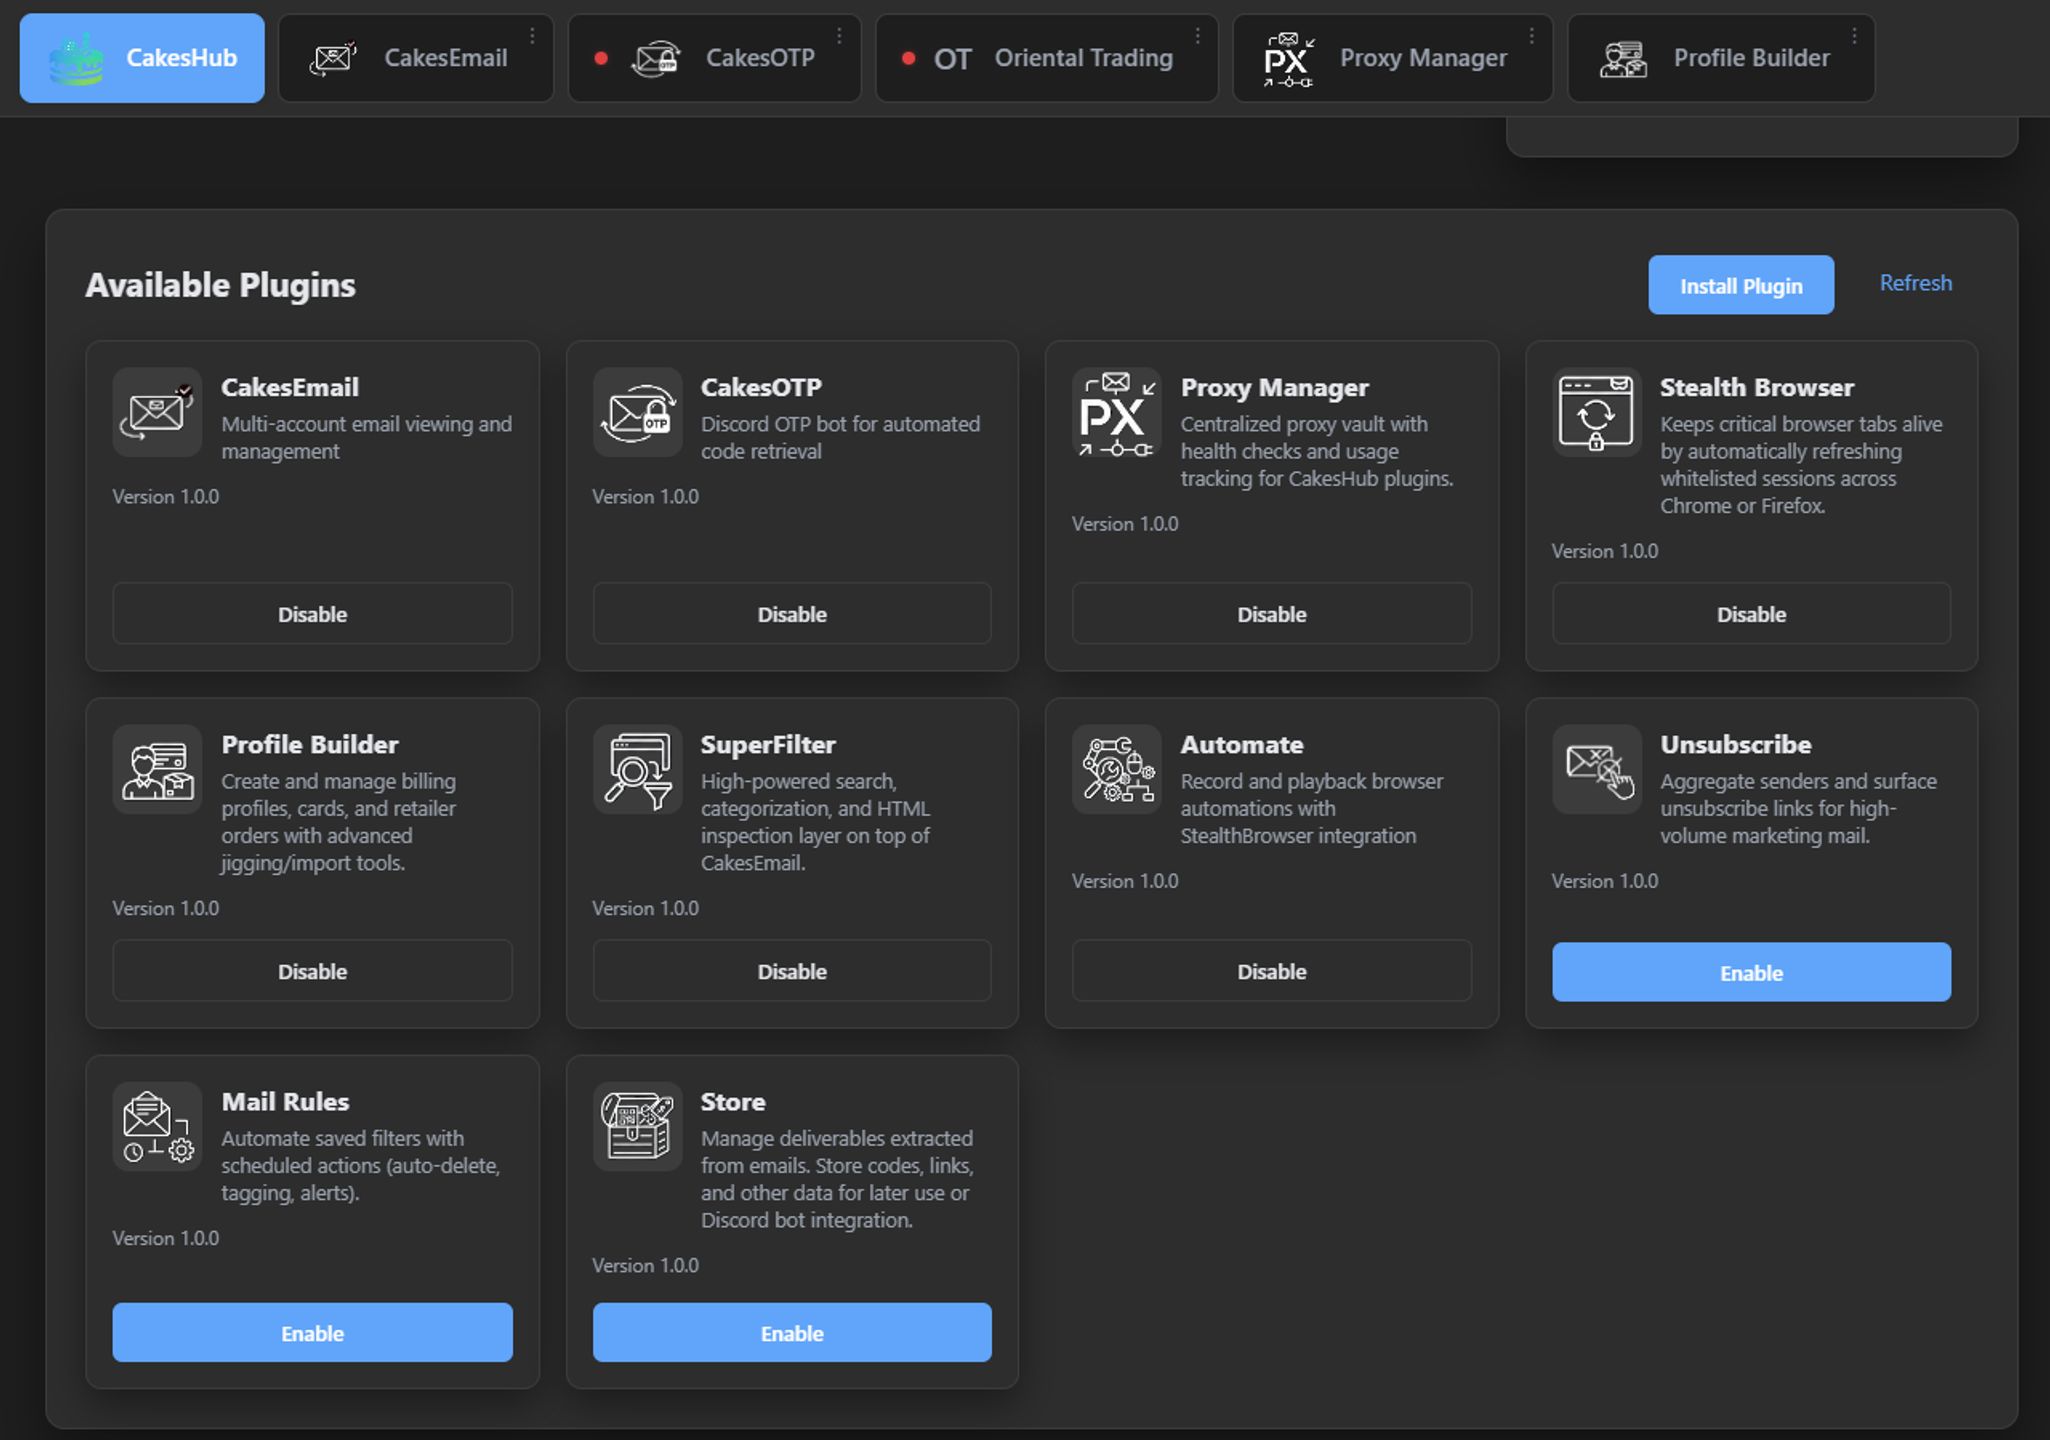Image resolution: width=2050 pixels, height=1440 pixels.
Task: Disable the SuperFilter plugin
Action: (x=792, y=971)
